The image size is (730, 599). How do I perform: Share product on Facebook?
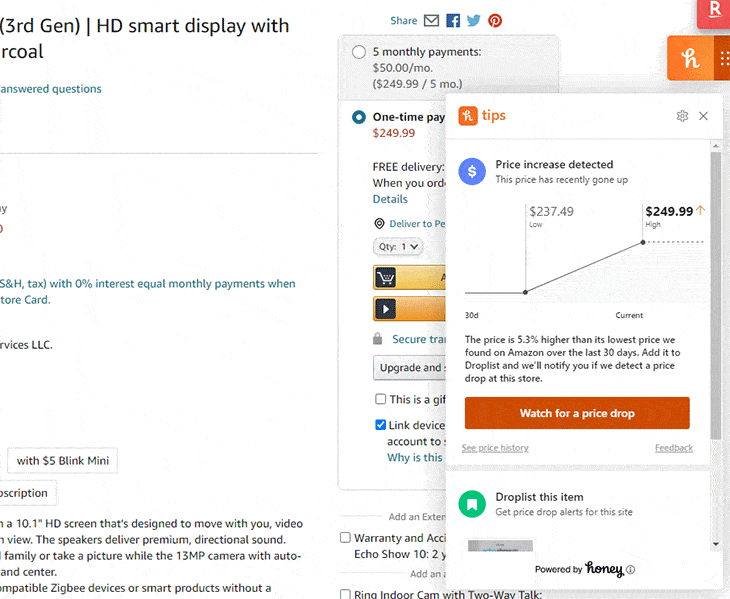(453, 20)
